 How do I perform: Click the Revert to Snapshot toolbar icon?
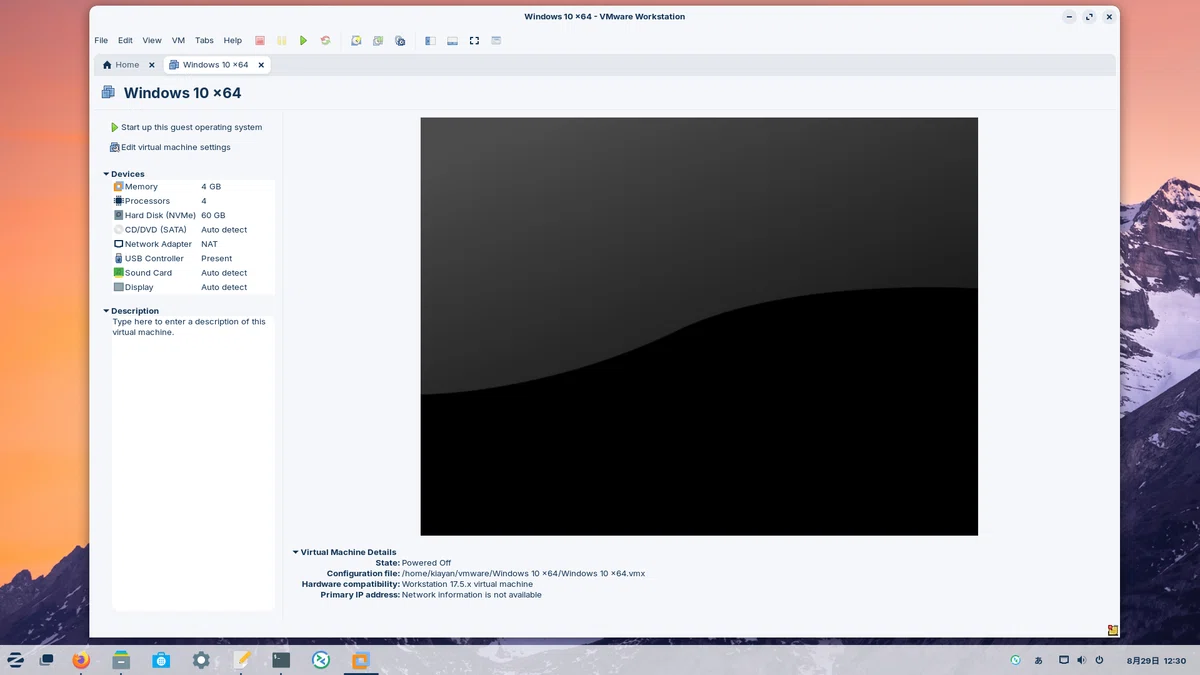click(x=378, y=41)
